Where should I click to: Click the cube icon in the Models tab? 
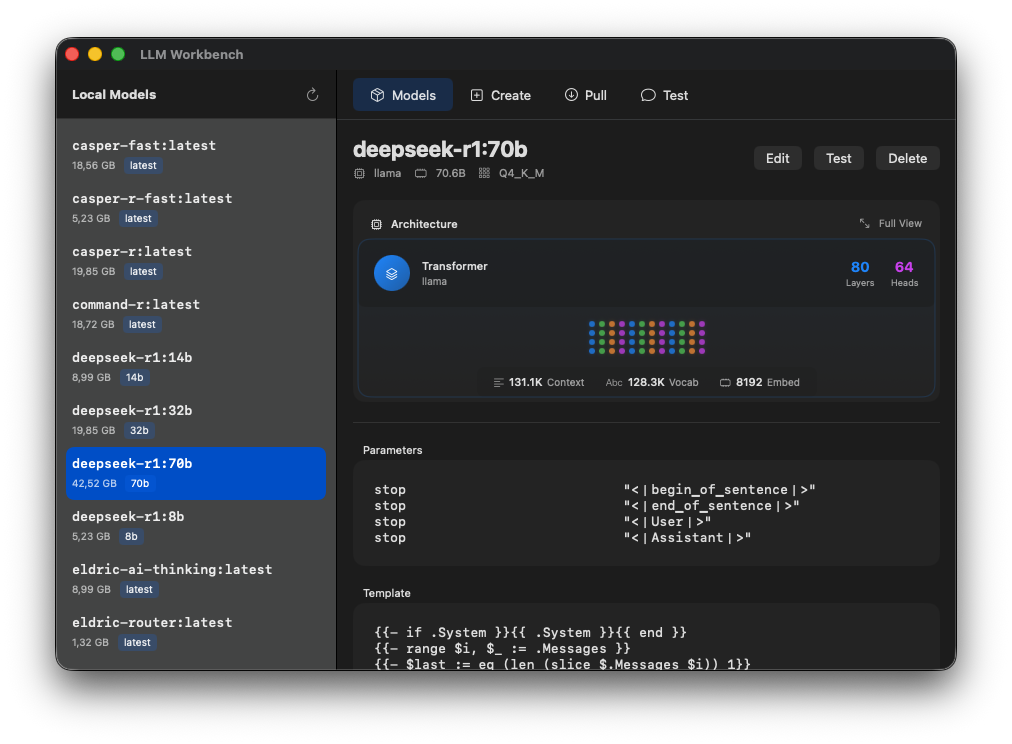377,96
